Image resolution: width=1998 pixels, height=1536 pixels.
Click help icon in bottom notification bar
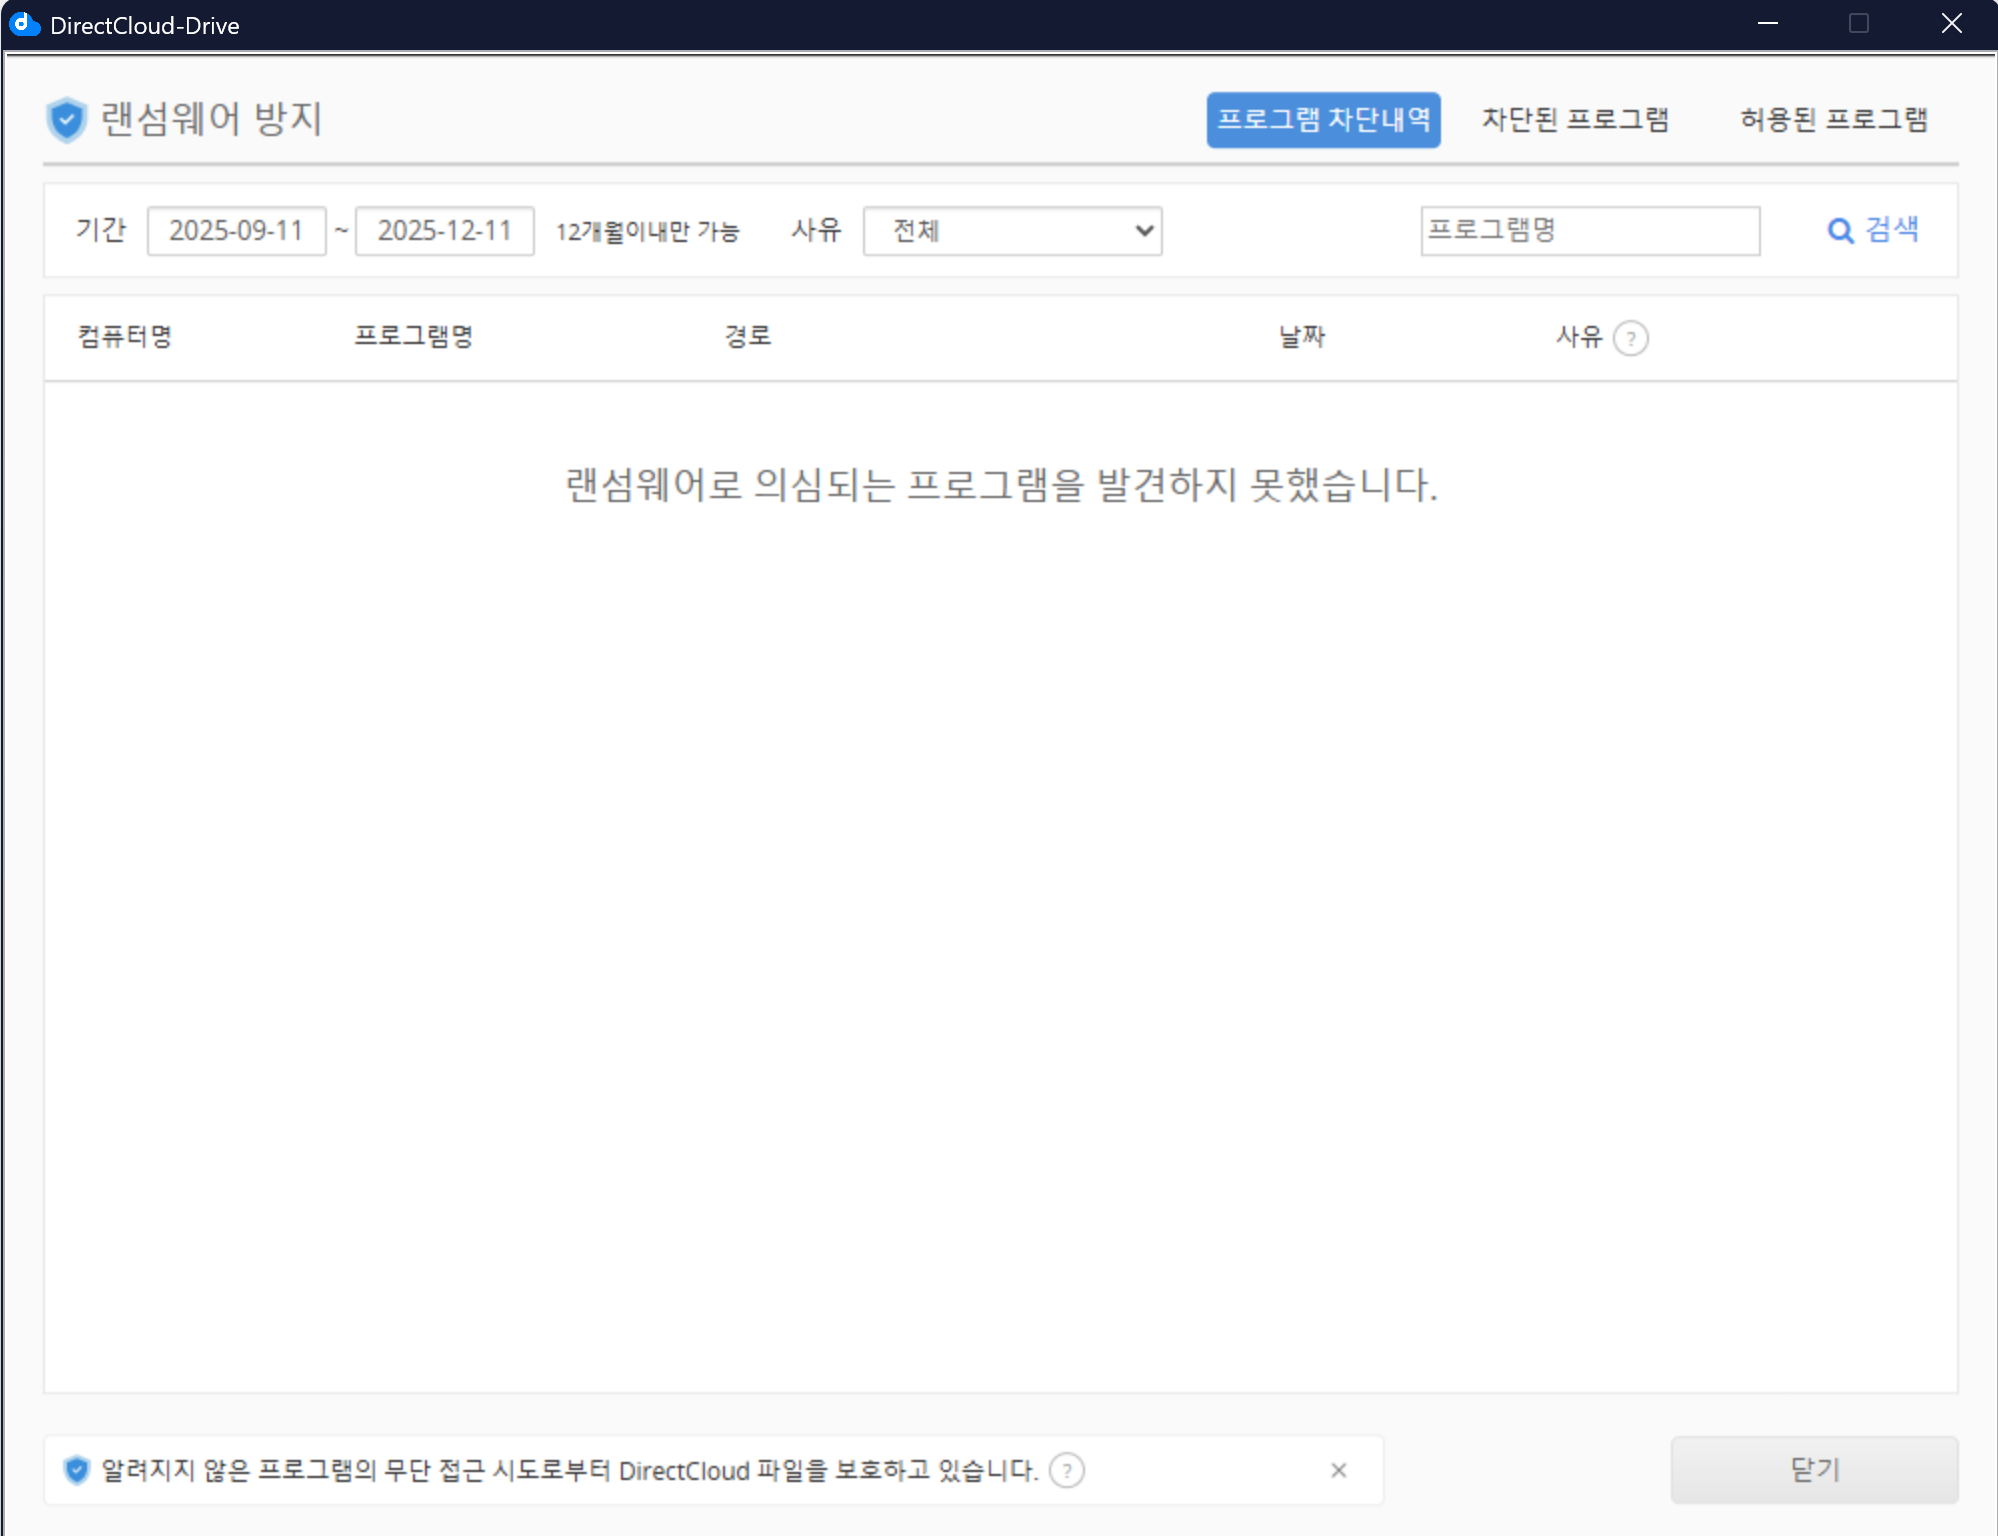tap(1067, 1470)
